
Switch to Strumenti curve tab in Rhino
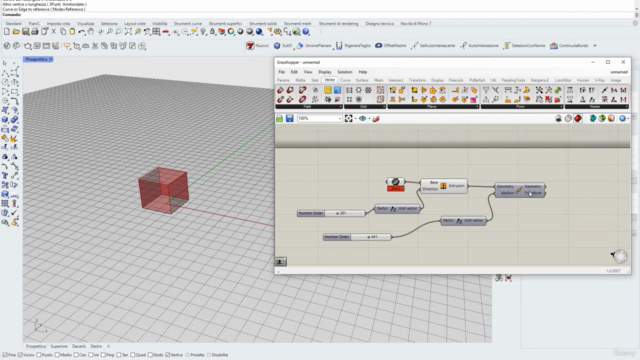[x=188, y=24]
